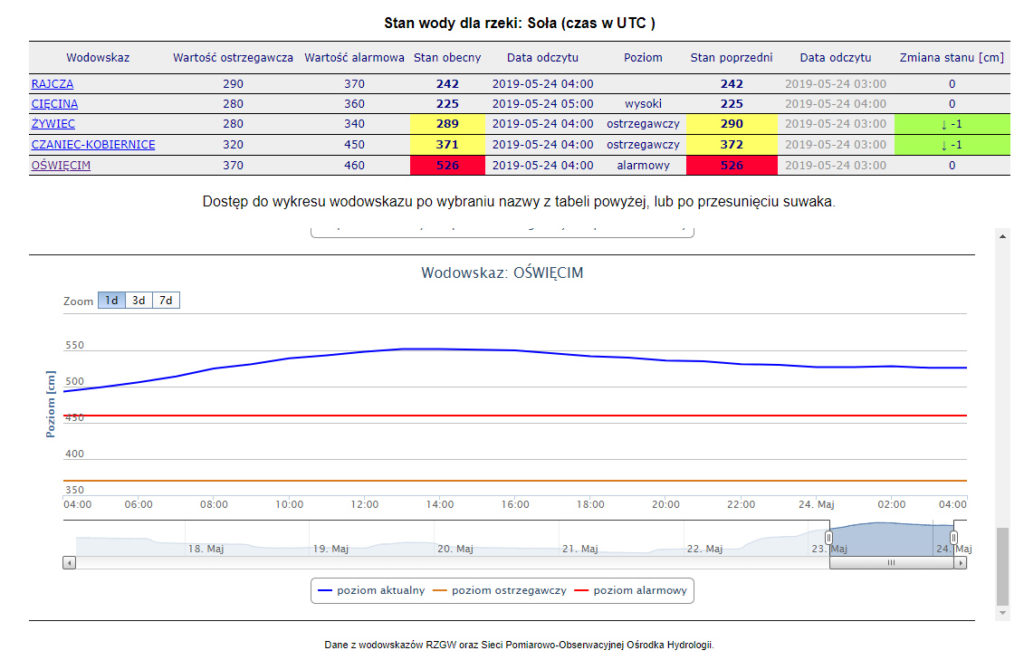Screen dimensions: 1024x660
Task: Click the navigator horizontal scrollbar thumb
Action: tap(891, 563)
